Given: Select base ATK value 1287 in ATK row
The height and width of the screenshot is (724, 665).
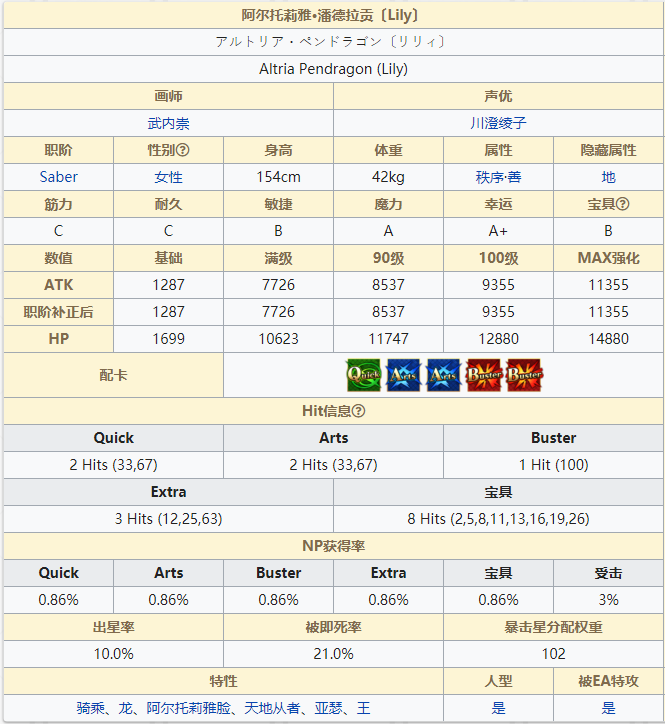Looking at the screenshot, I should pyautogui.click(x=169, y=285).
